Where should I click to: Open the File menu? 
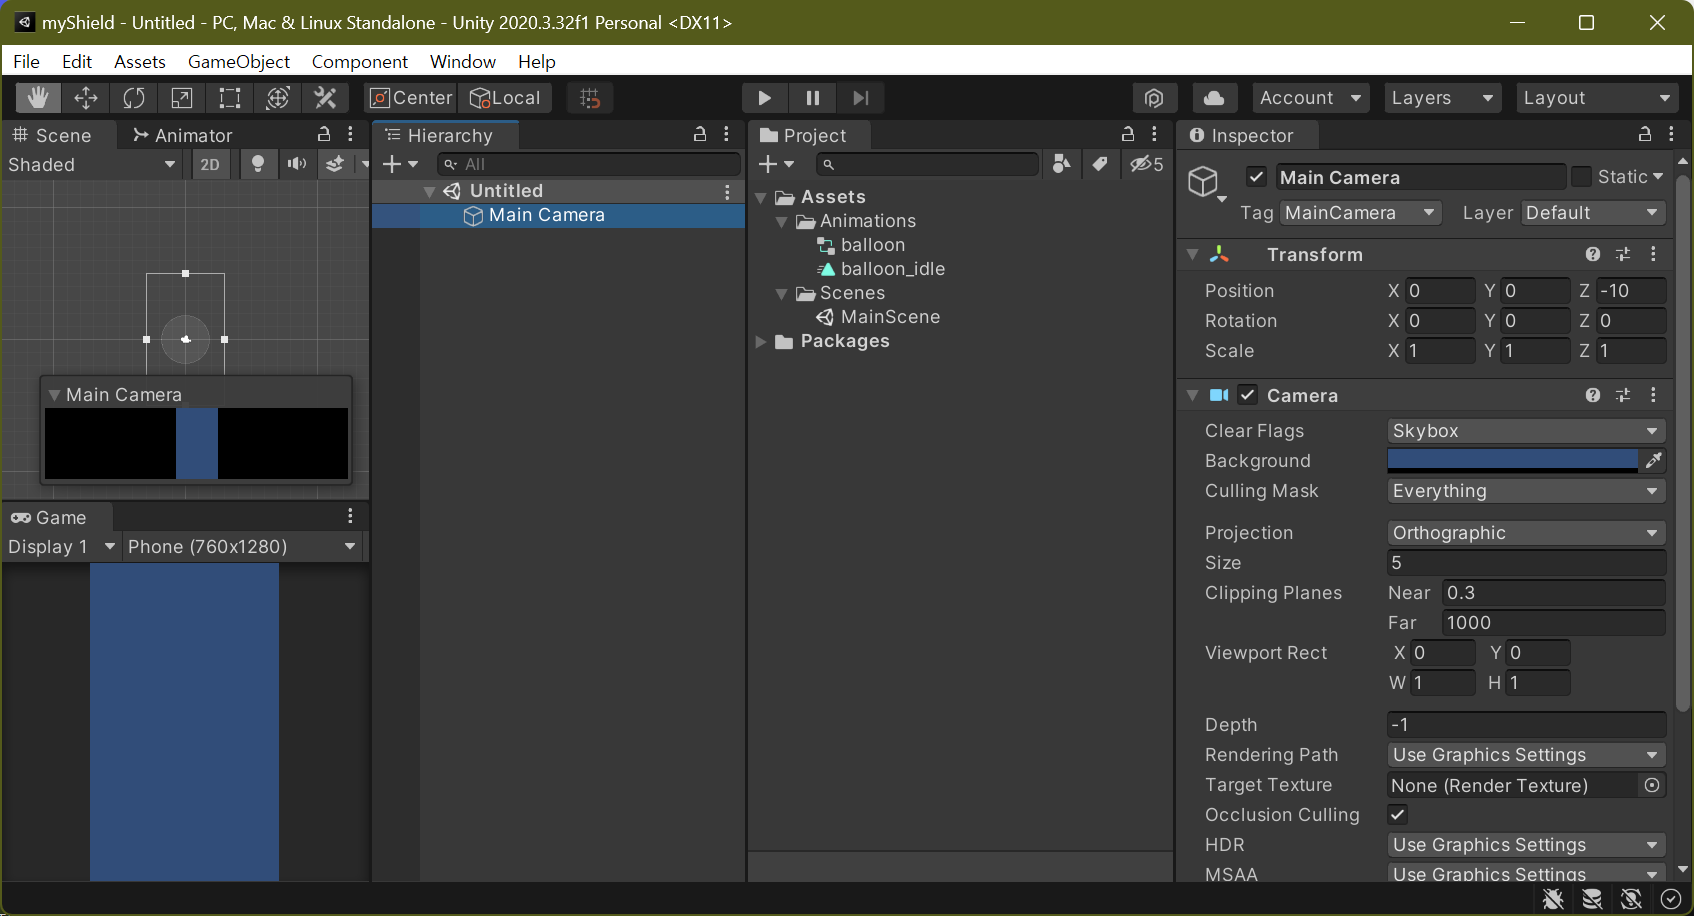click(x=27, y=61)
